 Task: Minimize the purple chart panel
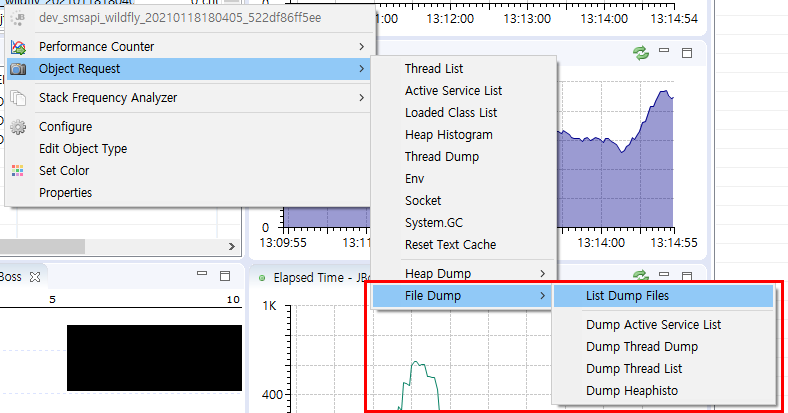pos(664,50)
